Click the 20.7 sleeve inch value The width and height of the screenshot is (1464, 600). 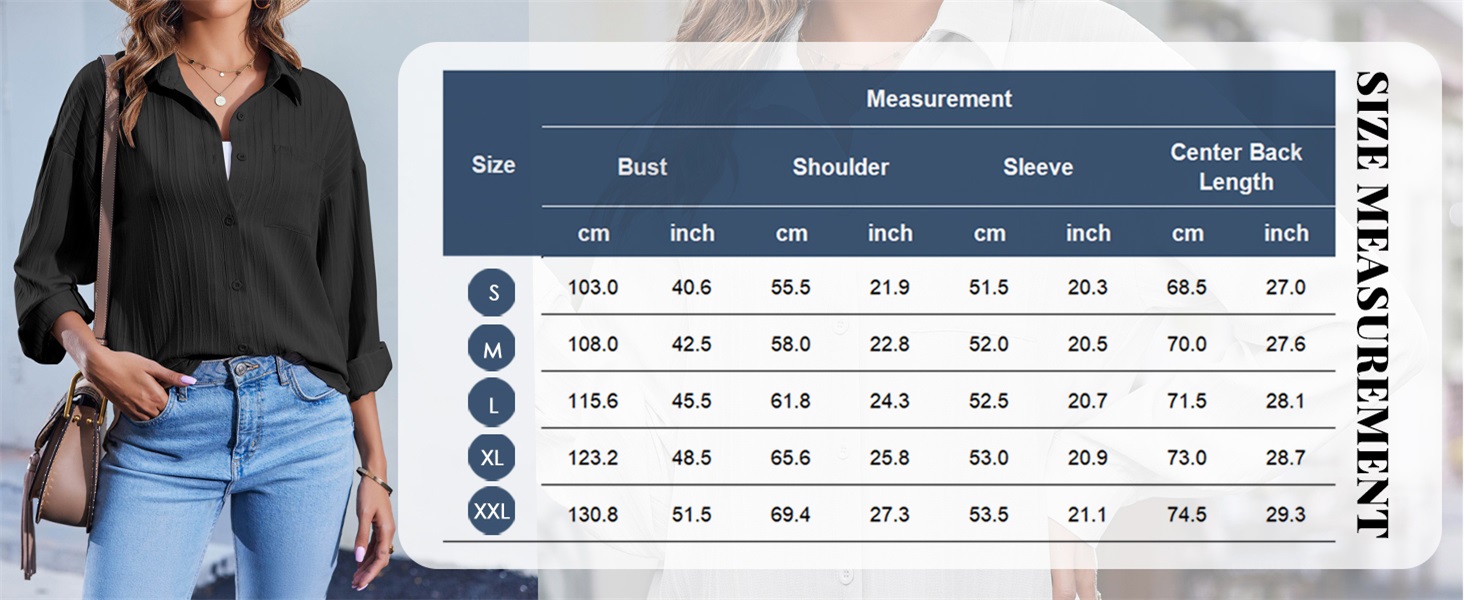tap(1087, 401)
